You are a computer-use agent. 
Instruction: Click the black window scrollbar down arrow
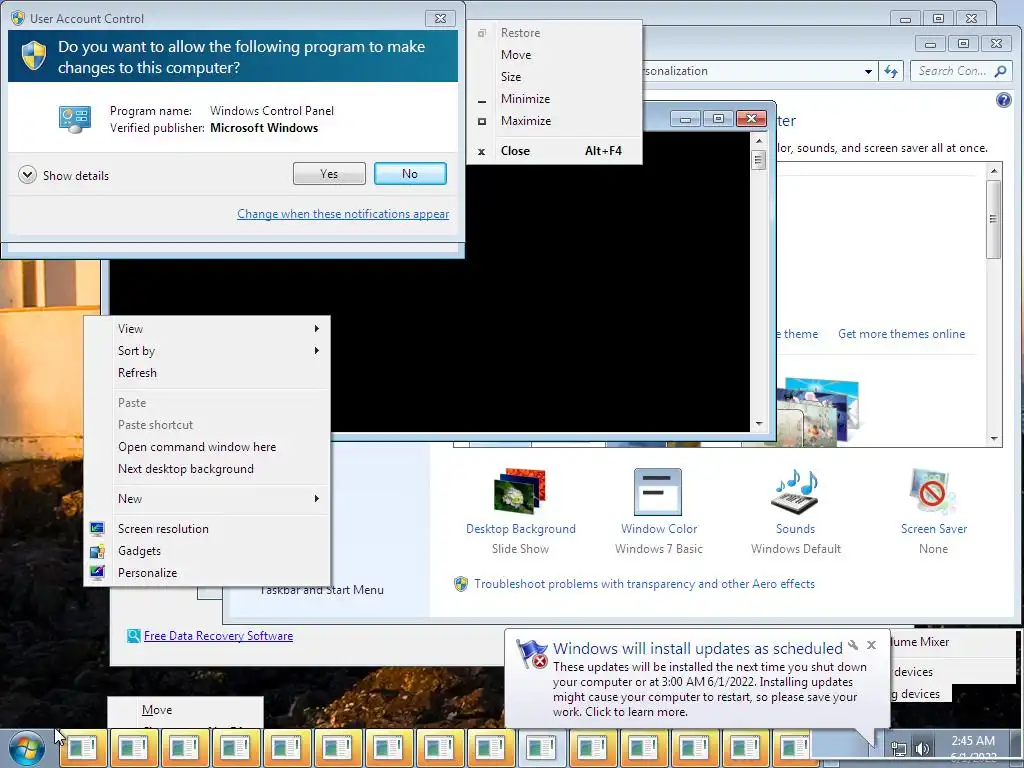pyautogui.click(x=758, y=424)
